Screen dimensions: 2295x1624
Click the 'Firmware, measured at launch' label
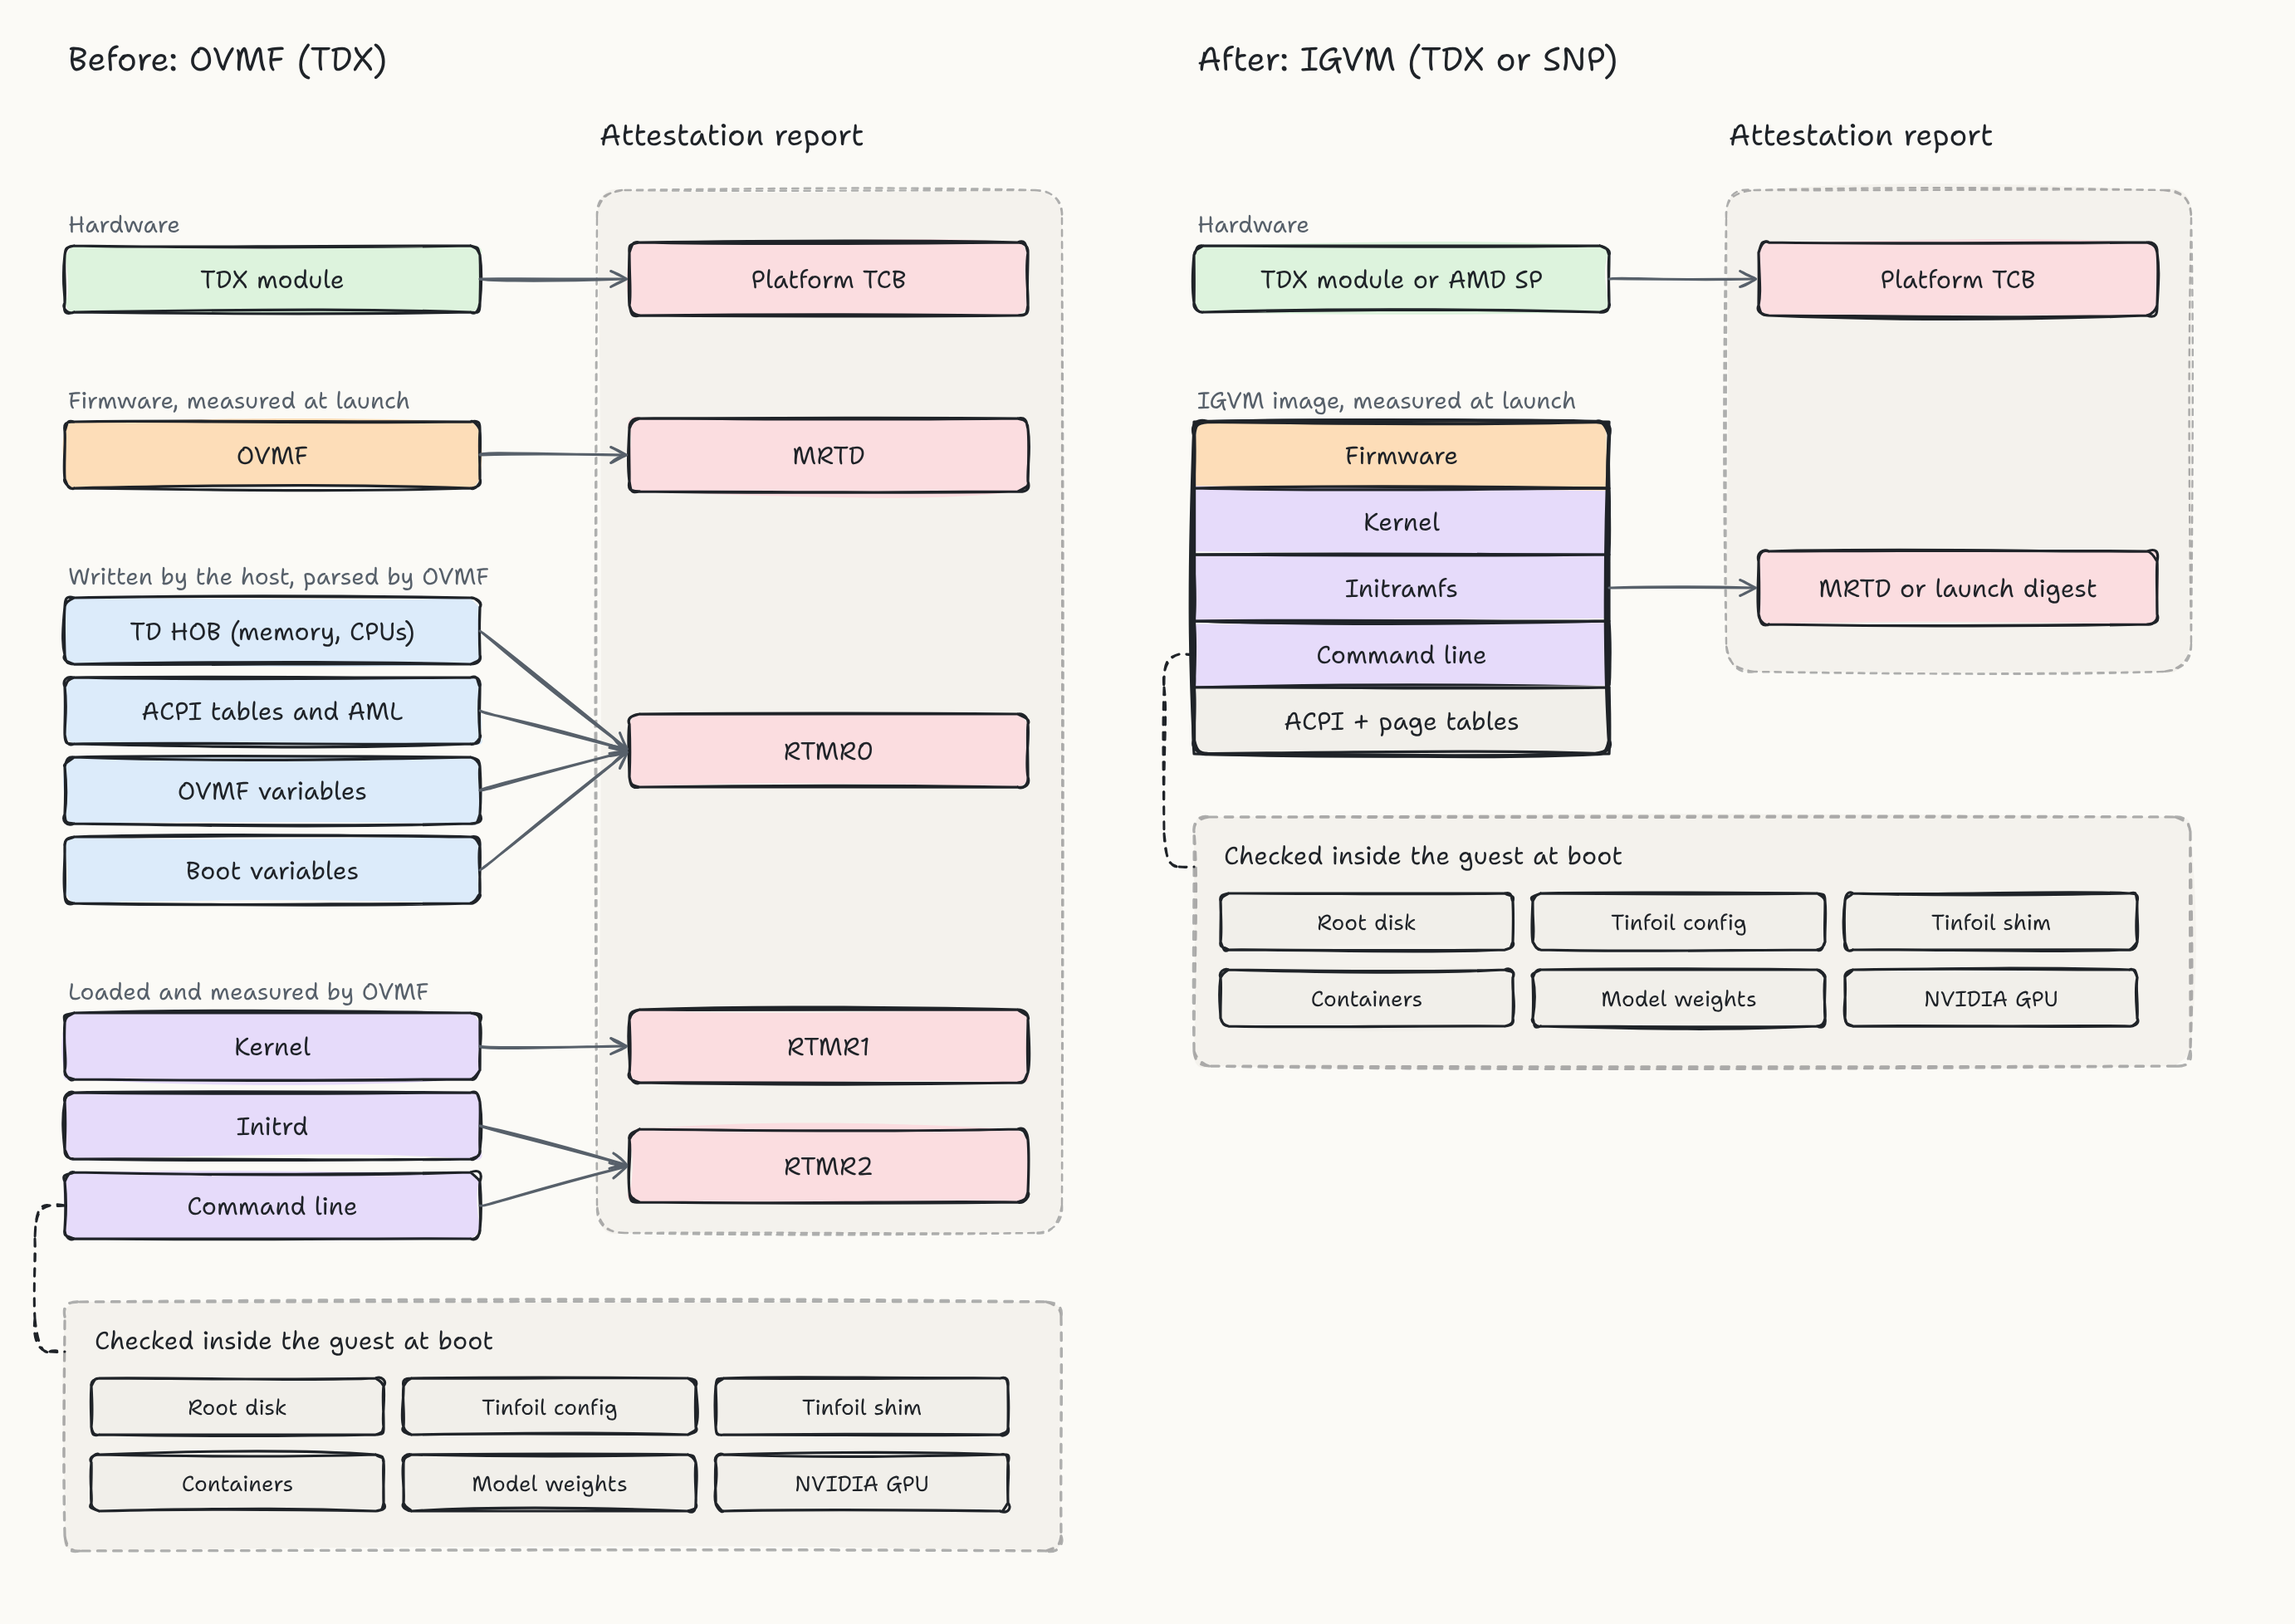click(239, 401)
